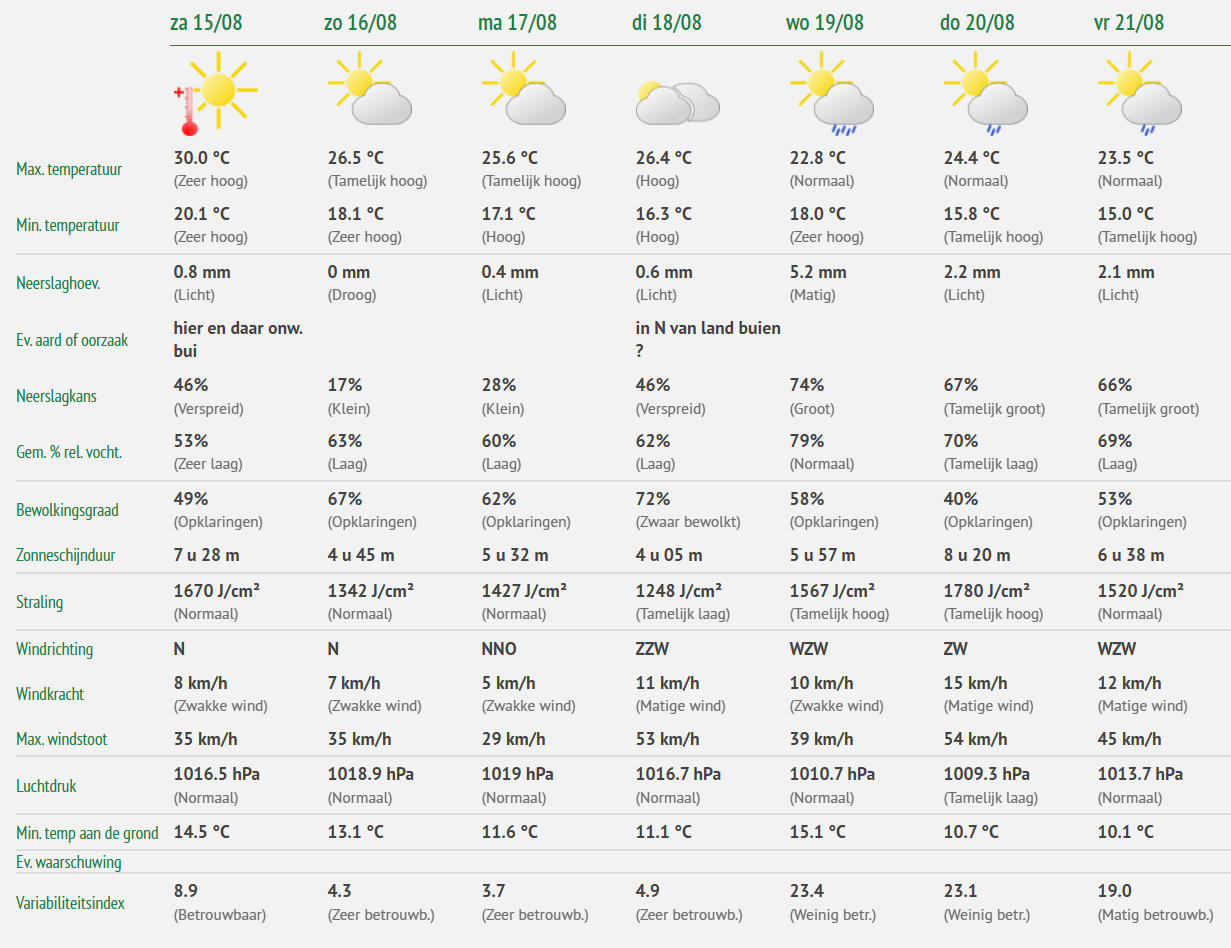
Task: Select the 5.2 mm precipitation value
Action: pos(818,272)
